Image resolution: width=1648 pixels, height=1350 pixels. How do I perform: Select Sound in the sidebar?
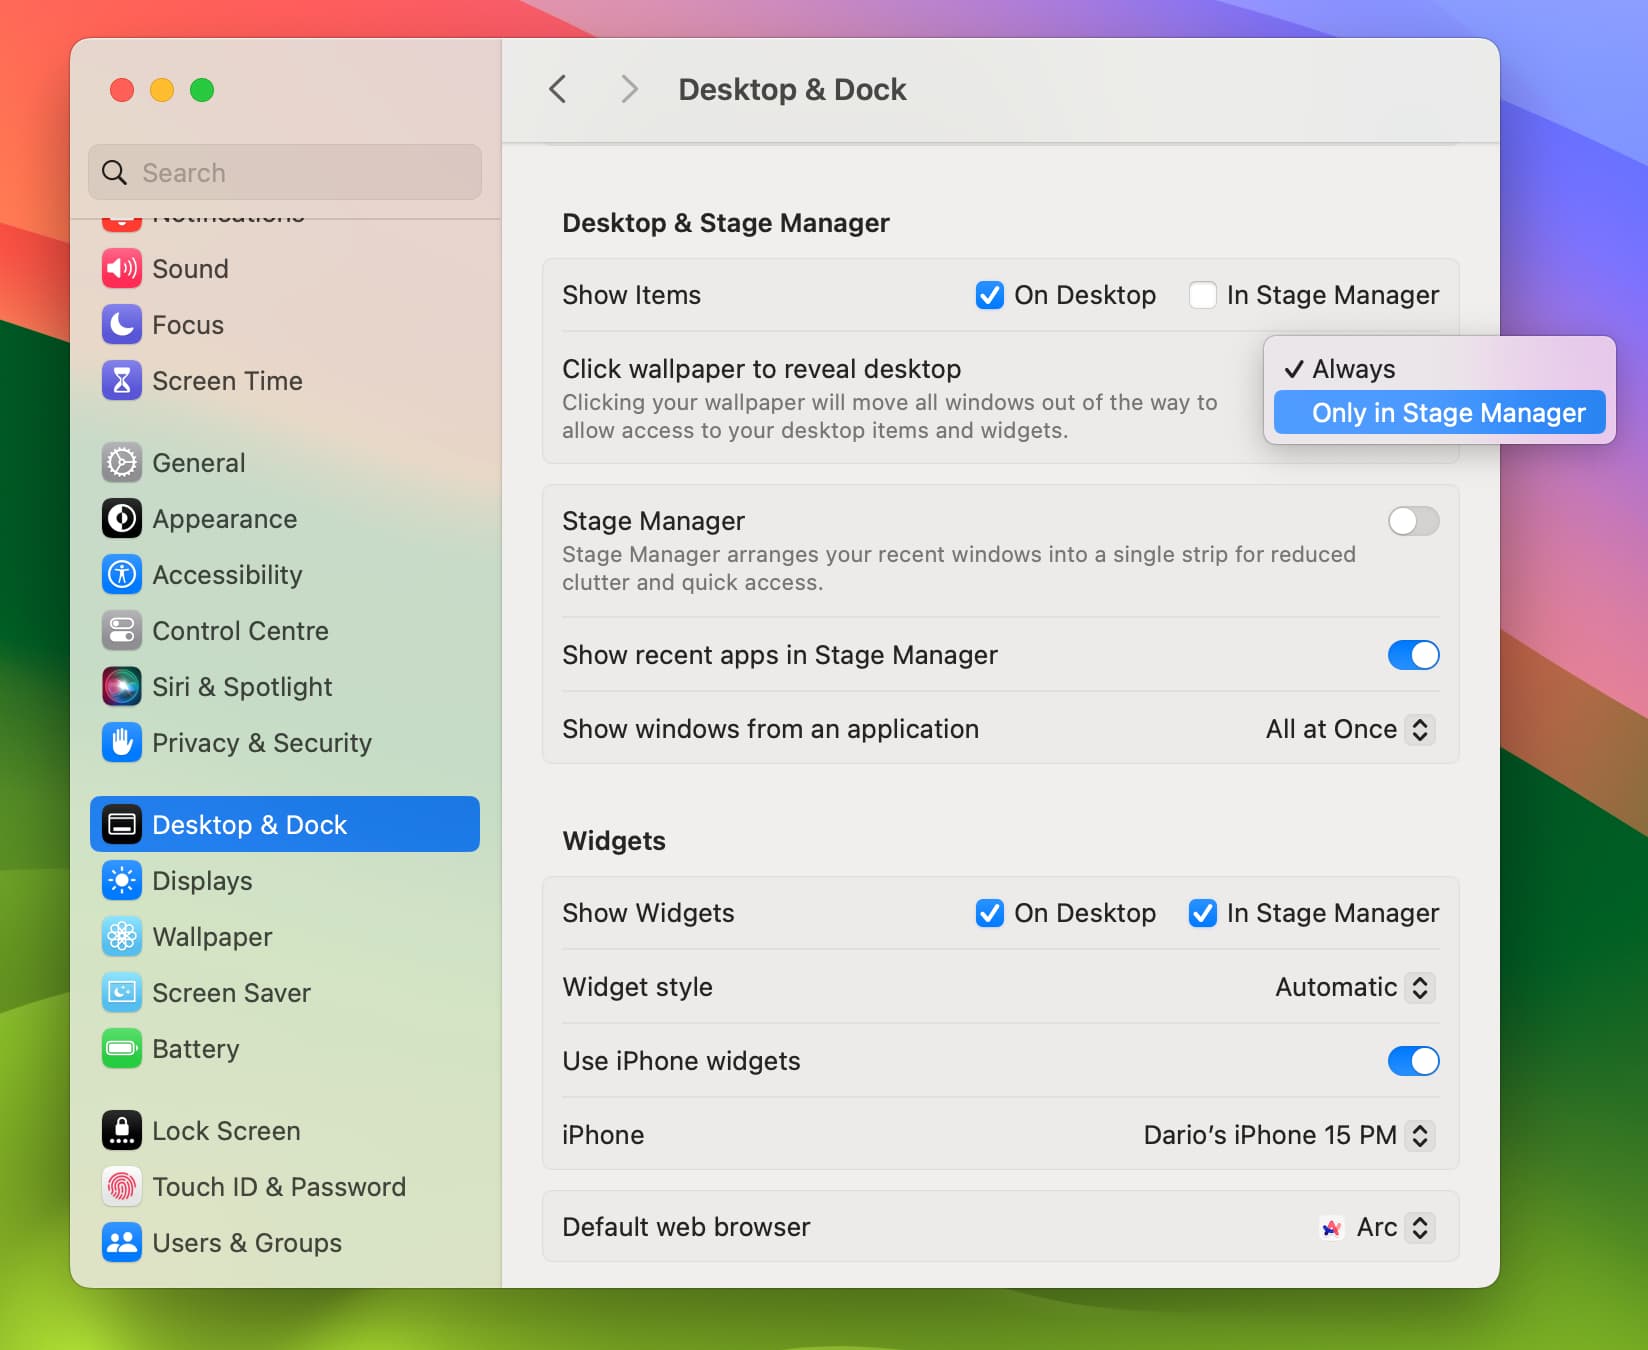coord(285,269)
